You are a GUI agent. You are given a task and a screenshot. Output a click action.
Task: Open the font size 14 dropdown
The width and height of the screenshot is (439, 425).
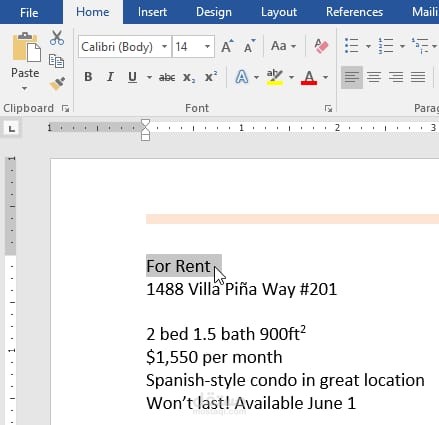click(x=207, y=47)
